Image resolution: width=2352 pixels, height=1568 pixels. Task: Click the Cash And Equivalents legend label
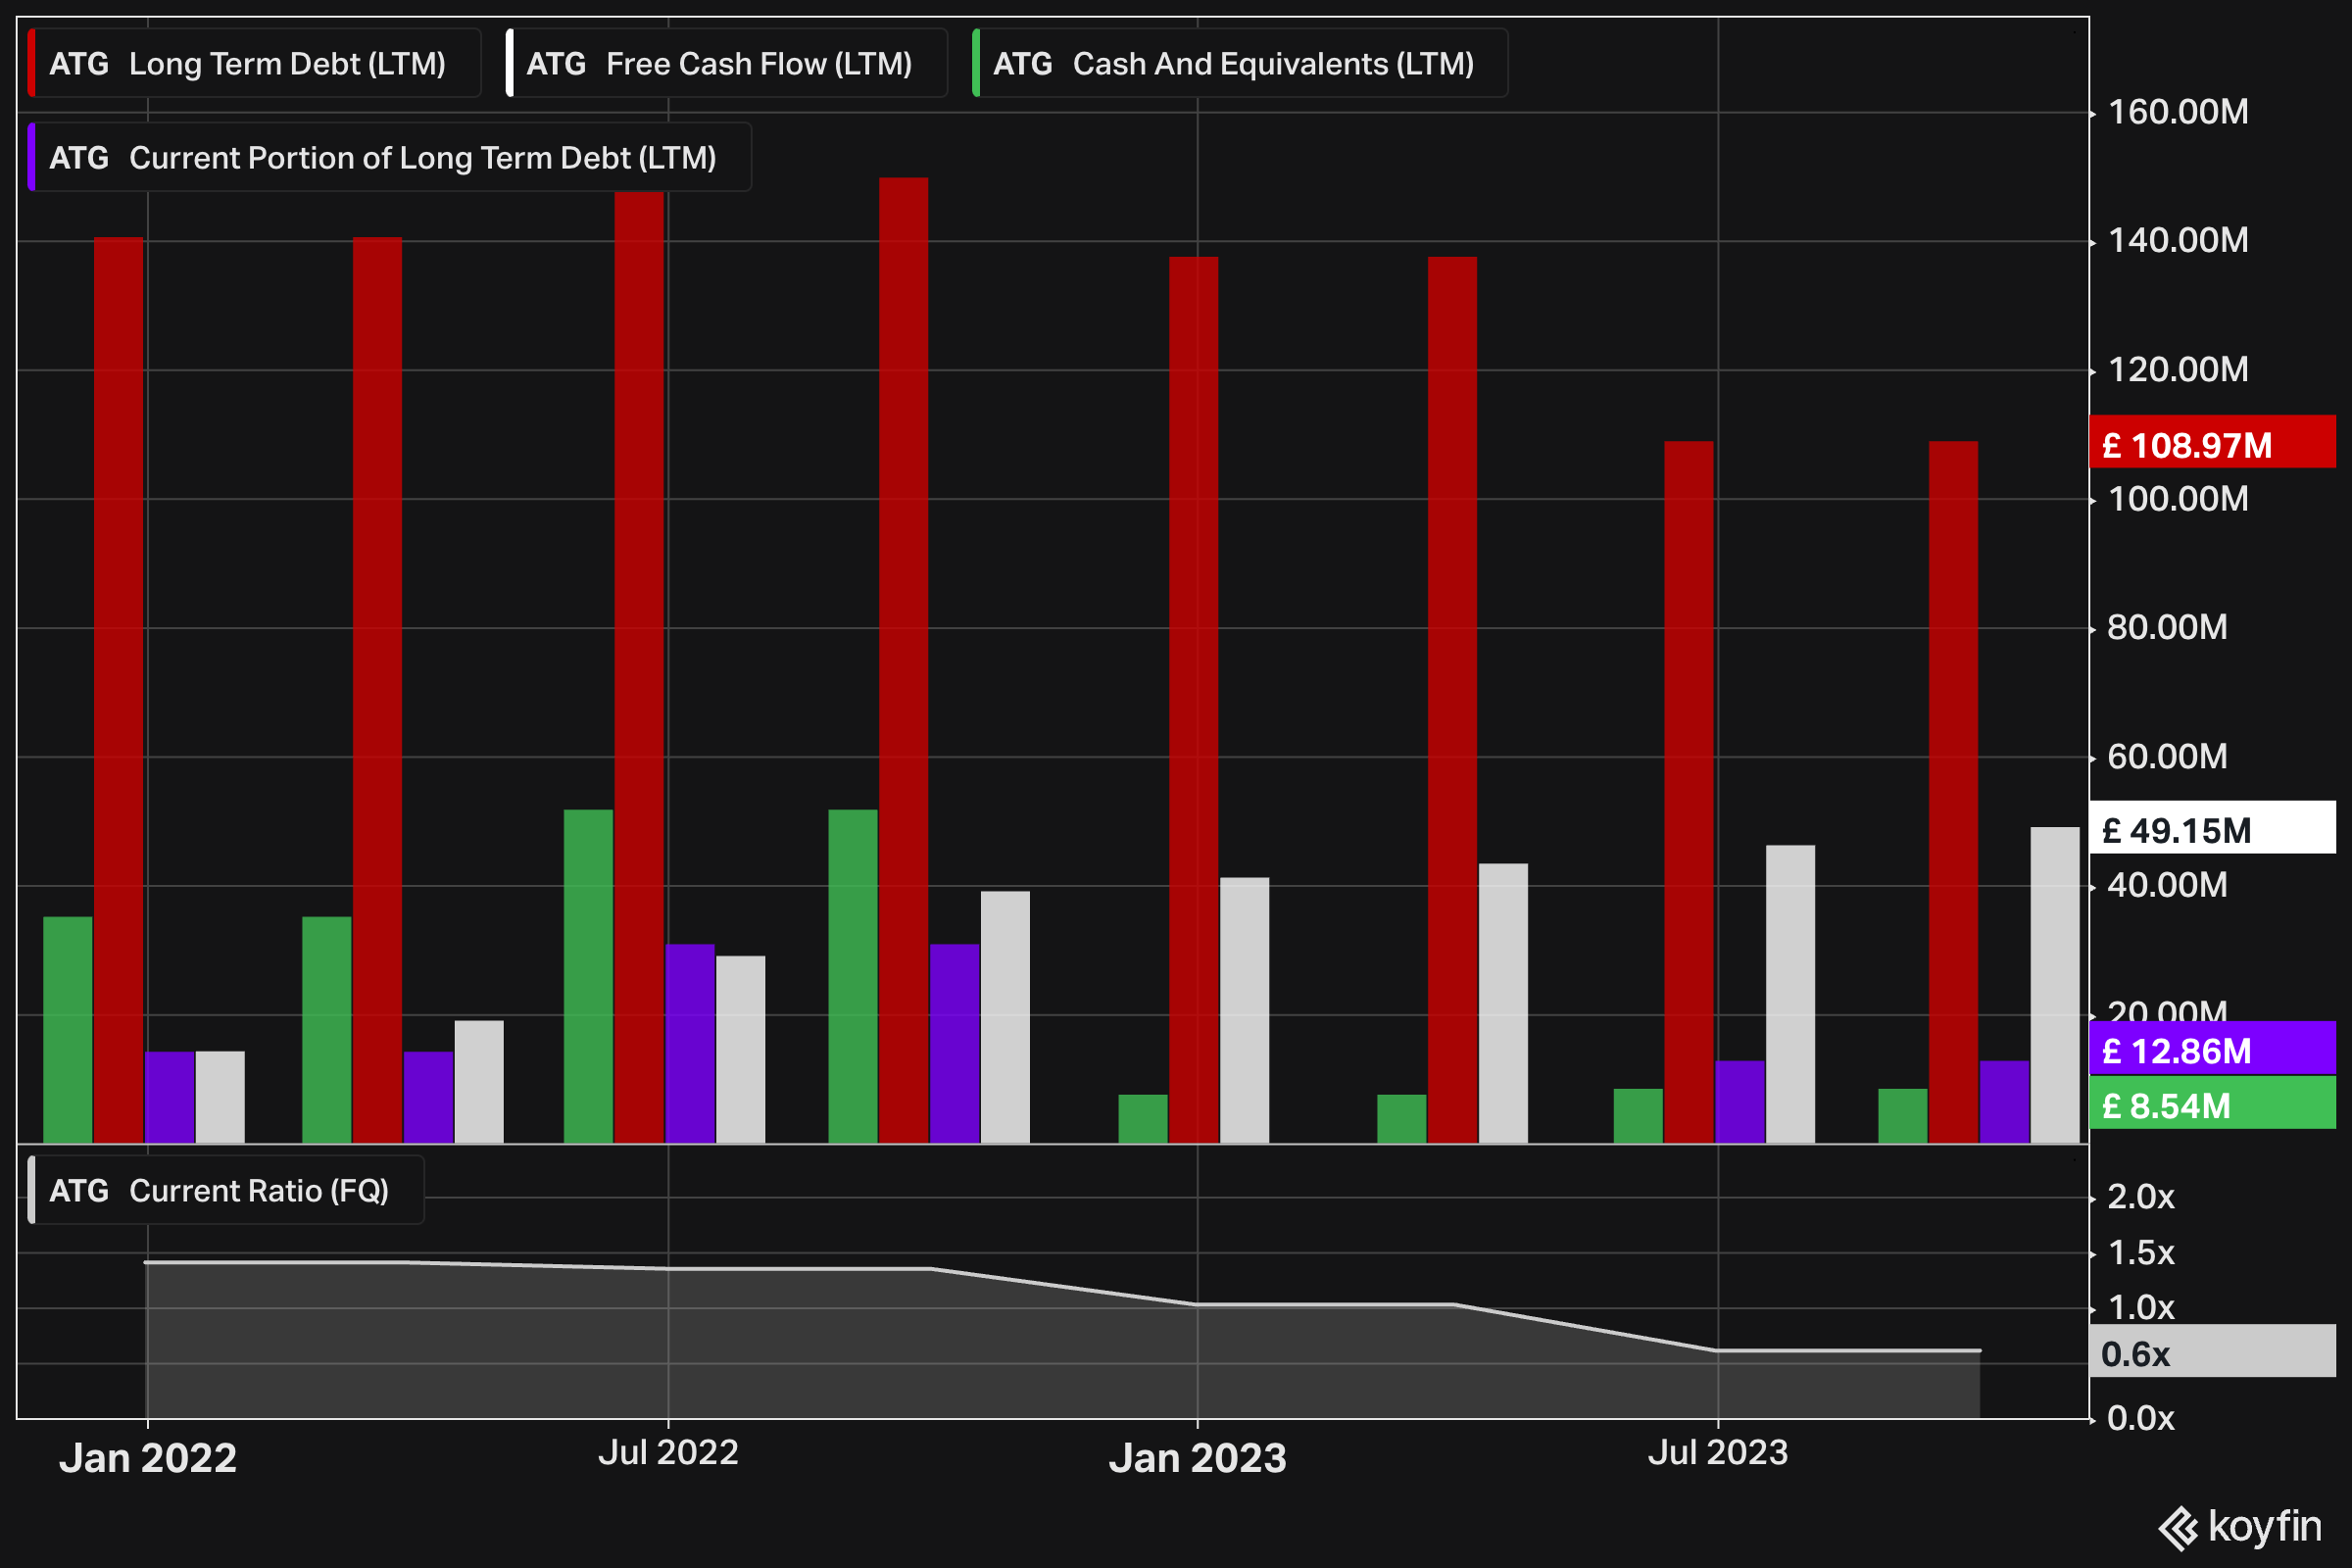1272,64
